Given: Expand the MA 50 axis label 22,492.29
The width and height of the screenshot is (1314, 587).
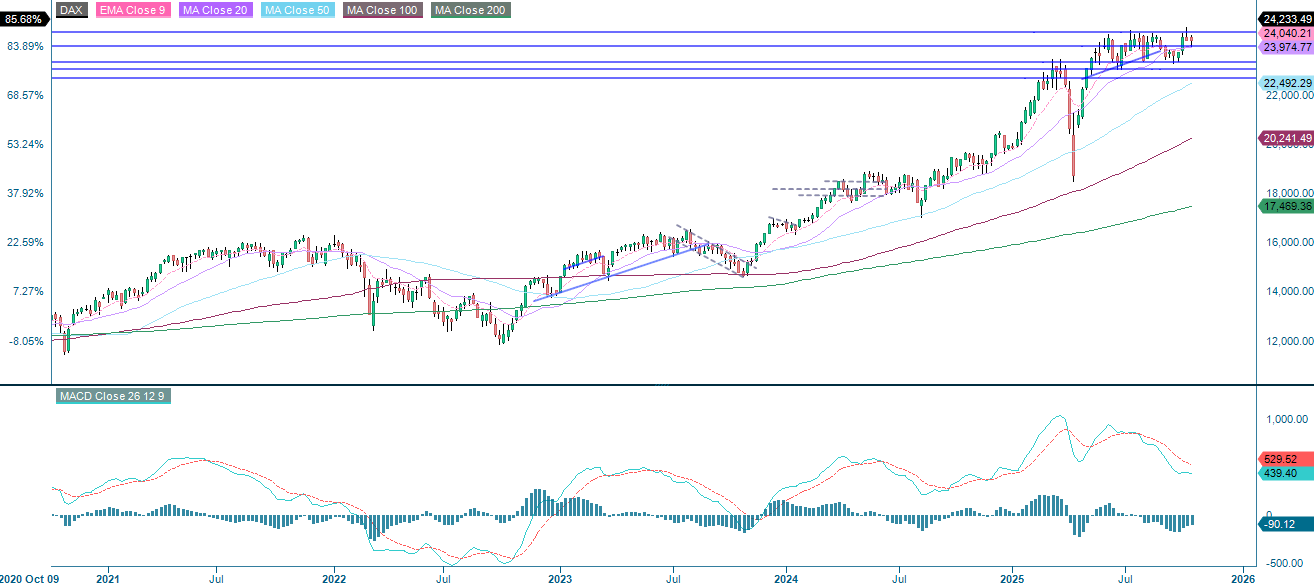Looking at the screenshot, I should 1287,81.
